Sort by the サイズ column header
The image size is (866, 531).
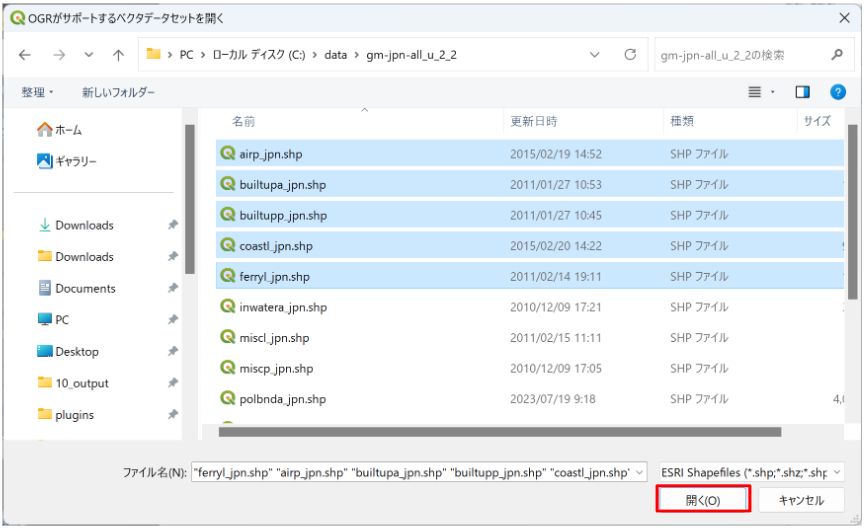click(x=817, y=122)
